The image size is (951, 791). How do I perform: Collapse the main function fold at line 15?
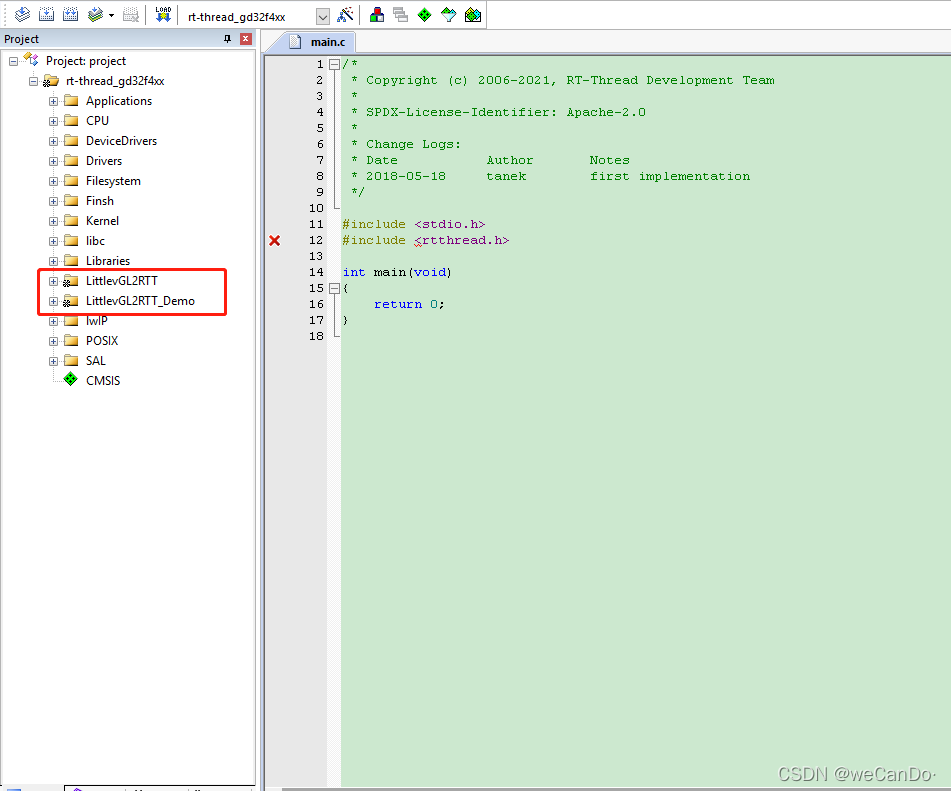pyautogui.click(x=334, y=288)
